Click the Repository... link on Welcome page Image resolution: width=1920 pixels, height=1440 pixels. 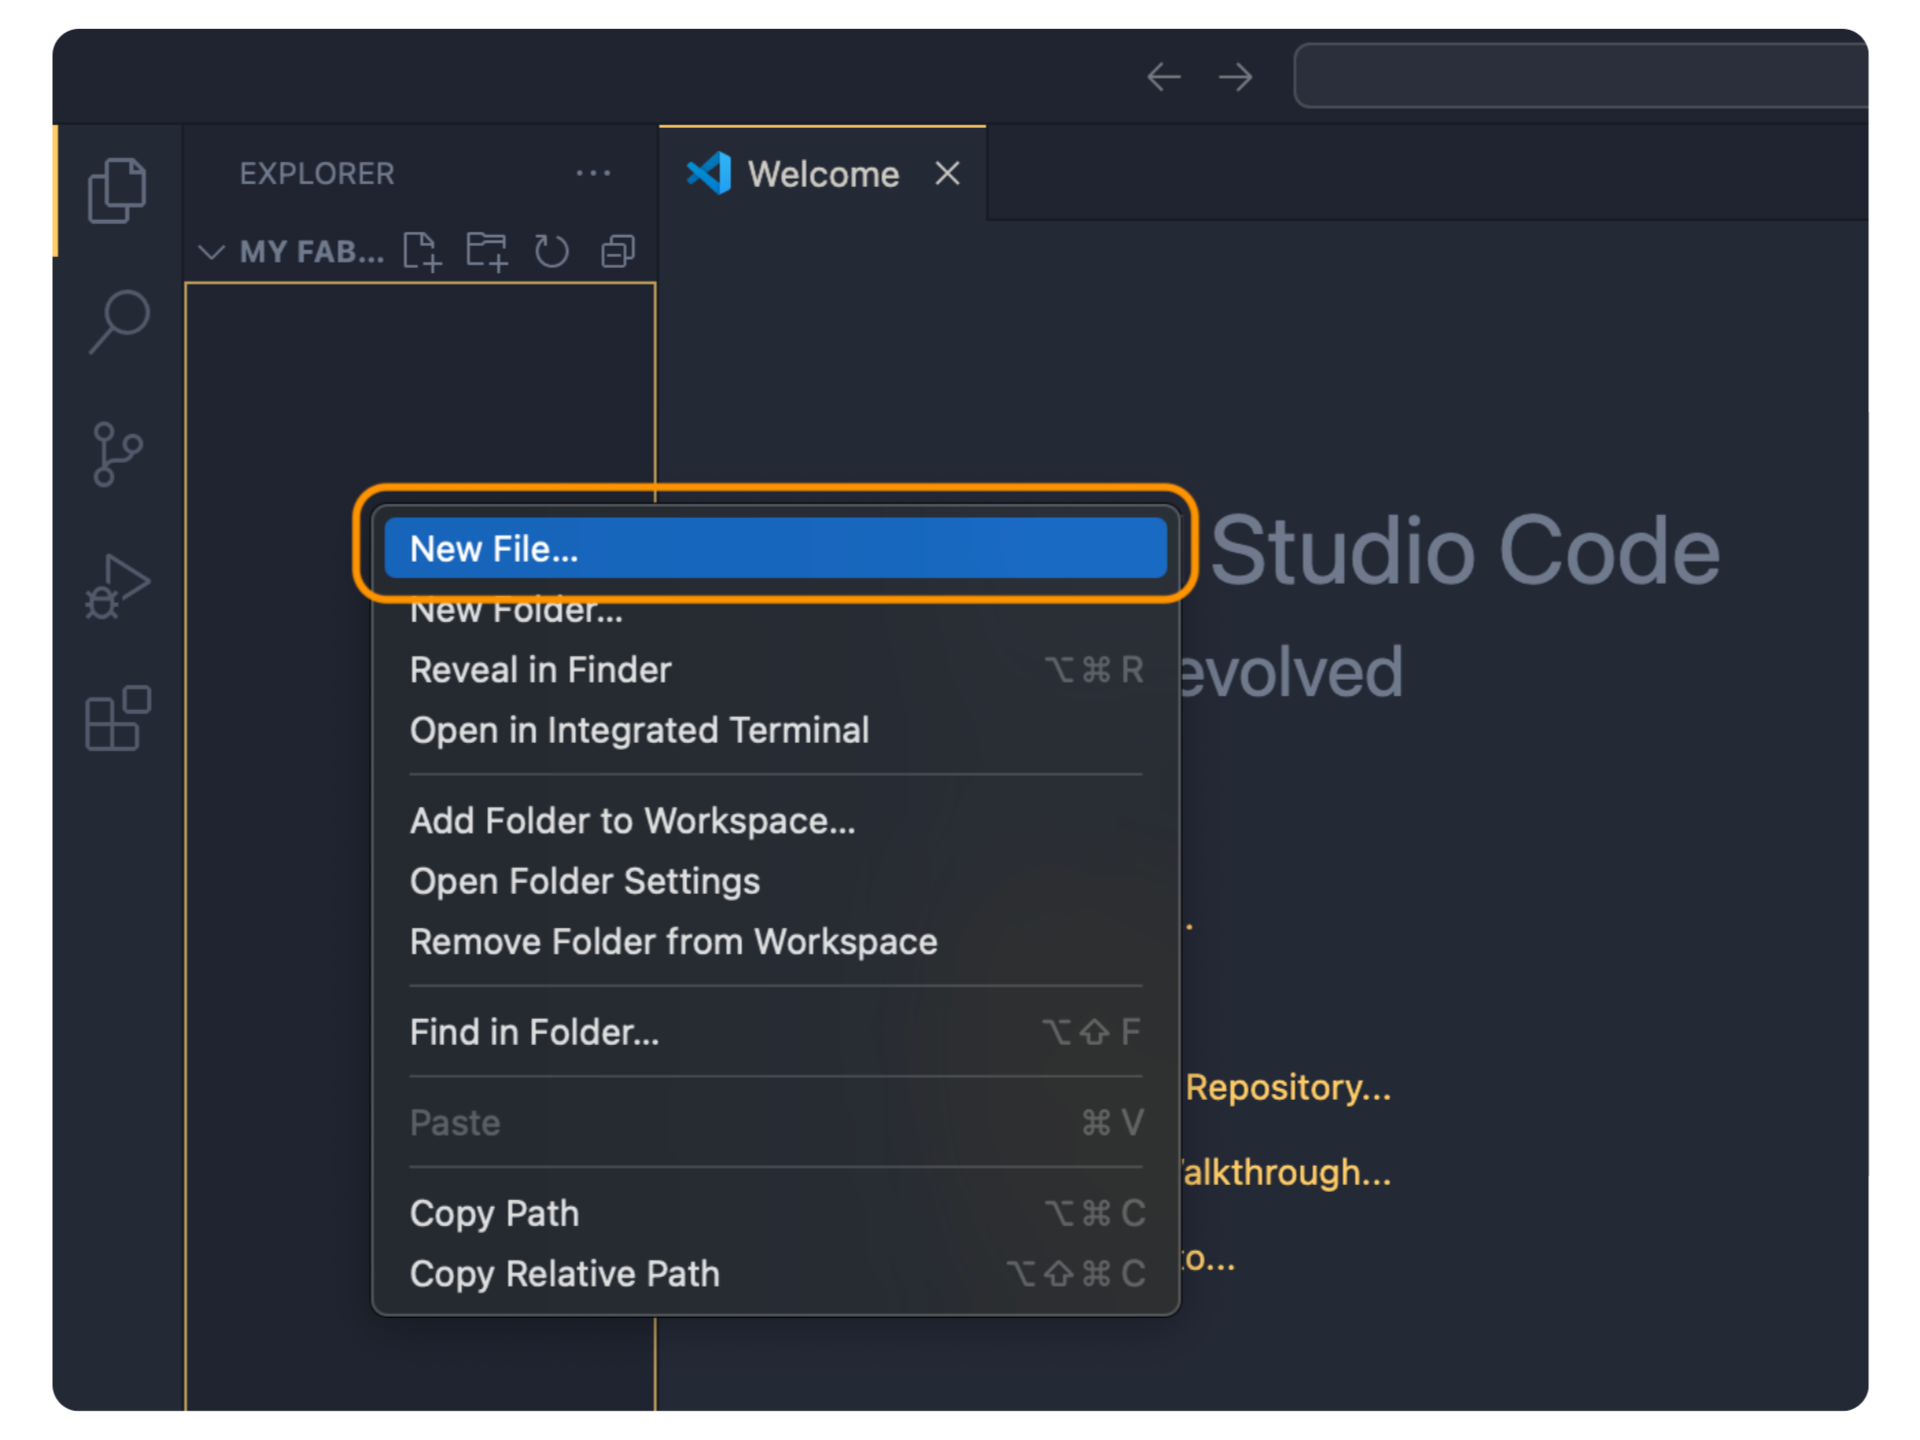tap(1287, 1087)
